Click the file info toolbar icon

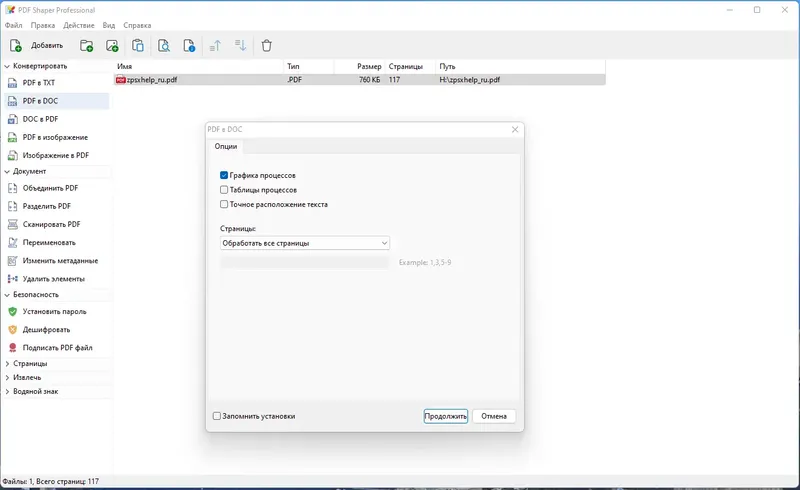tap(189, 45)
